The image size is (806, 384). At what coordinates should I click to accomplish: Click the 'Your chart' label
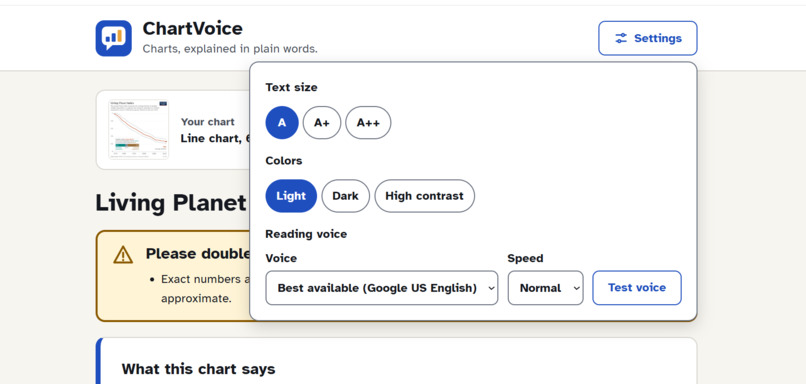[x=208, y=122]
